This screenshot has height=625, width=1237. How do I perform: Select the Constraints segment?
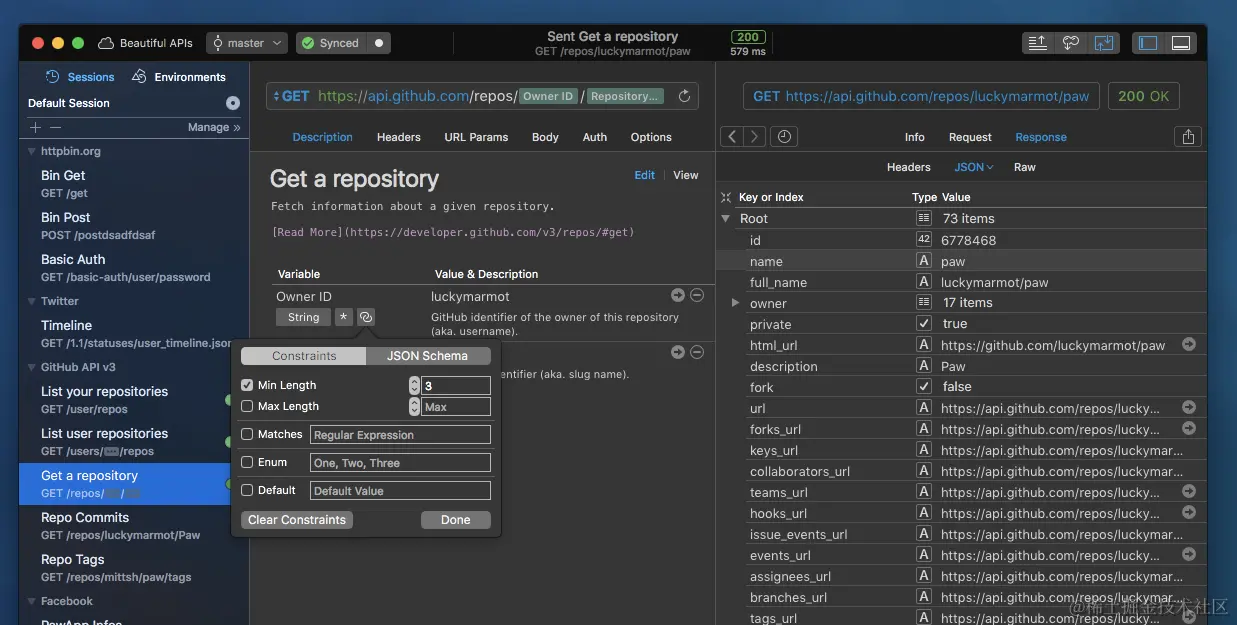304,356
